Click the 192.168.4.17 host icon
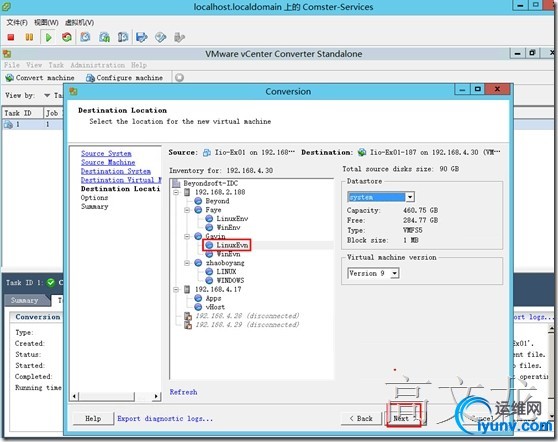 (187, 289)
